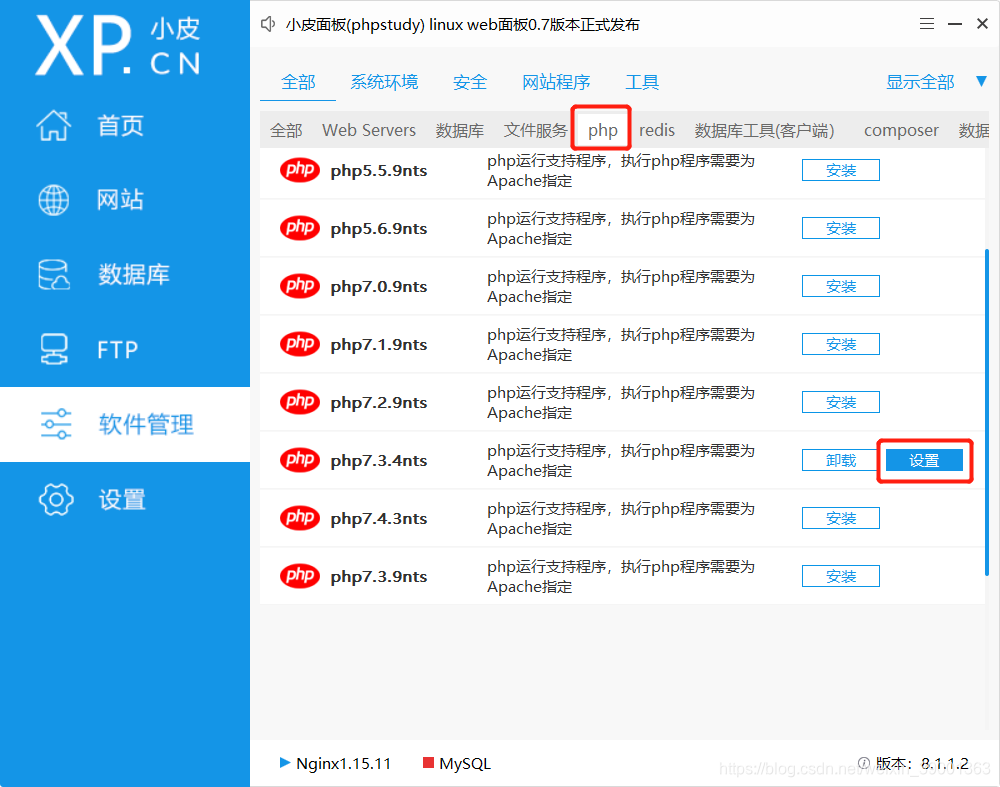1000x787 pixels.
Task: Open the 数据库 database icon
Action: [54, 275]
